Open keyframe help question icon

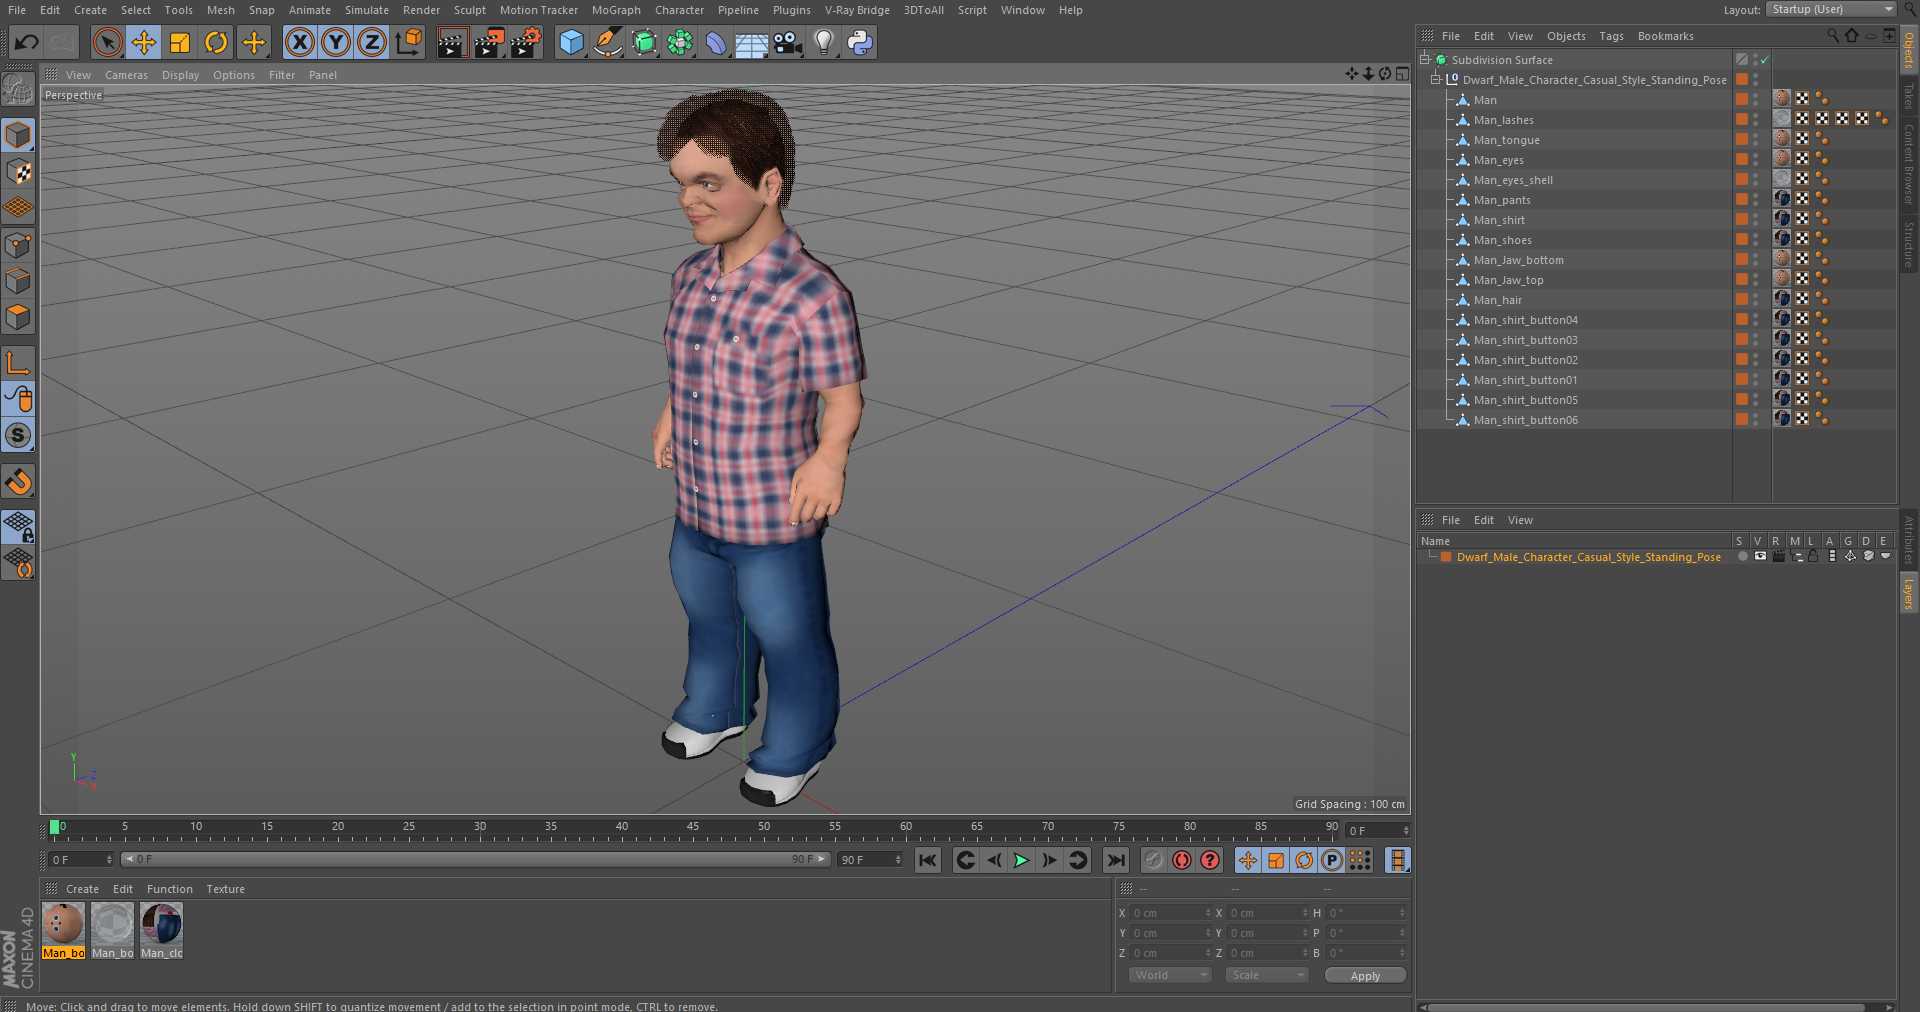(x=1210, y=860)
